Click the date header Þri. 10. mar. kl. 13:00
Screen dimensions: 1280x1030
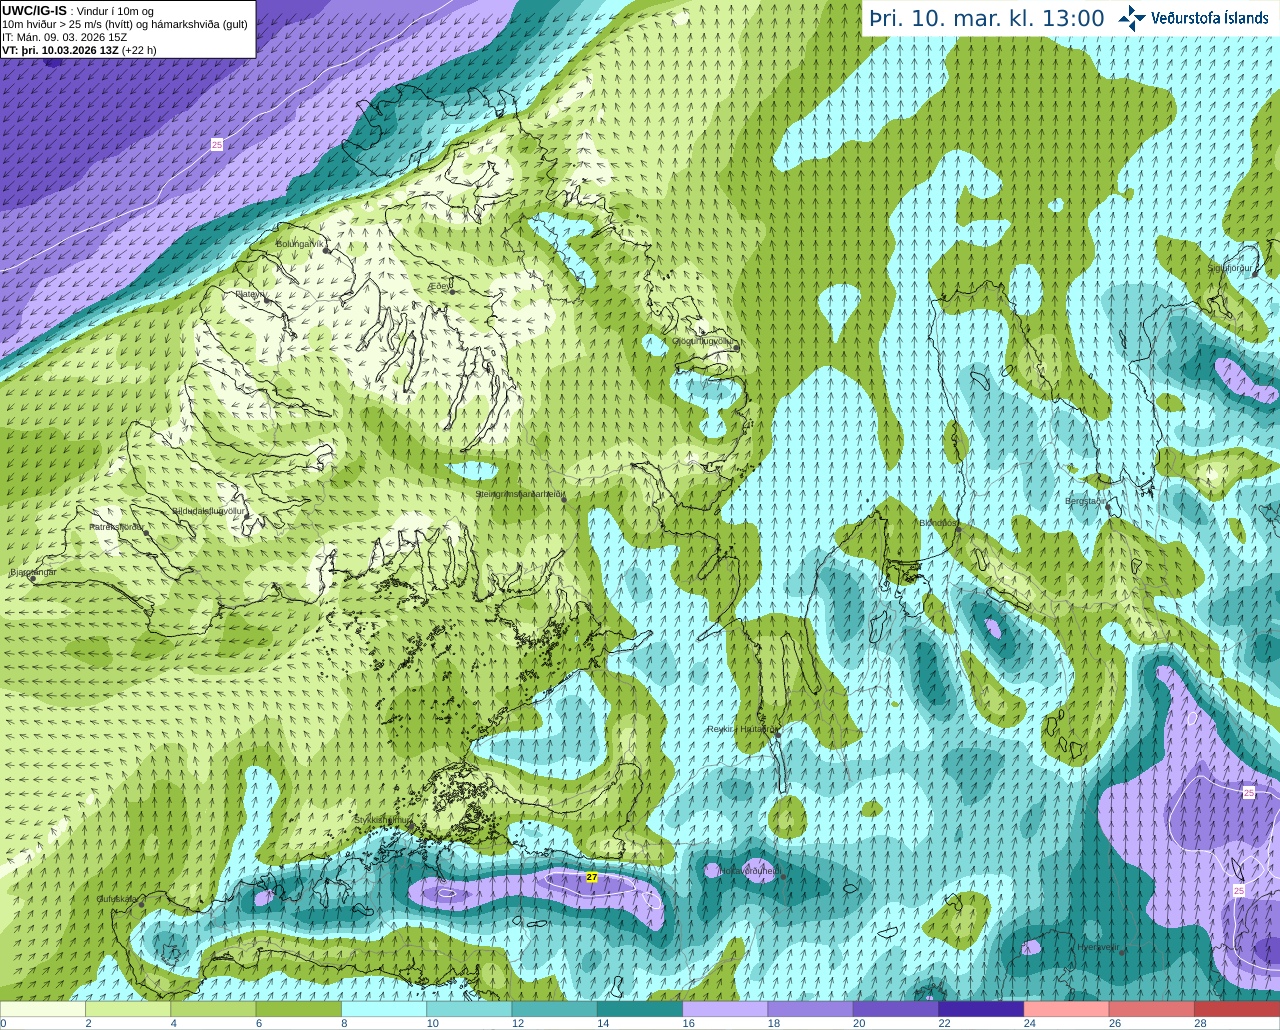point(987,18)
